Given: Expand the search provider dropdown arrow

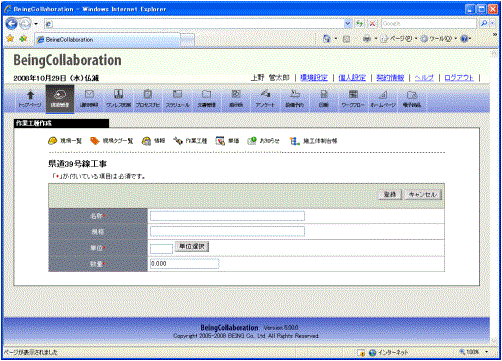Looking at the screenshot, I should [x=492, y=24].
